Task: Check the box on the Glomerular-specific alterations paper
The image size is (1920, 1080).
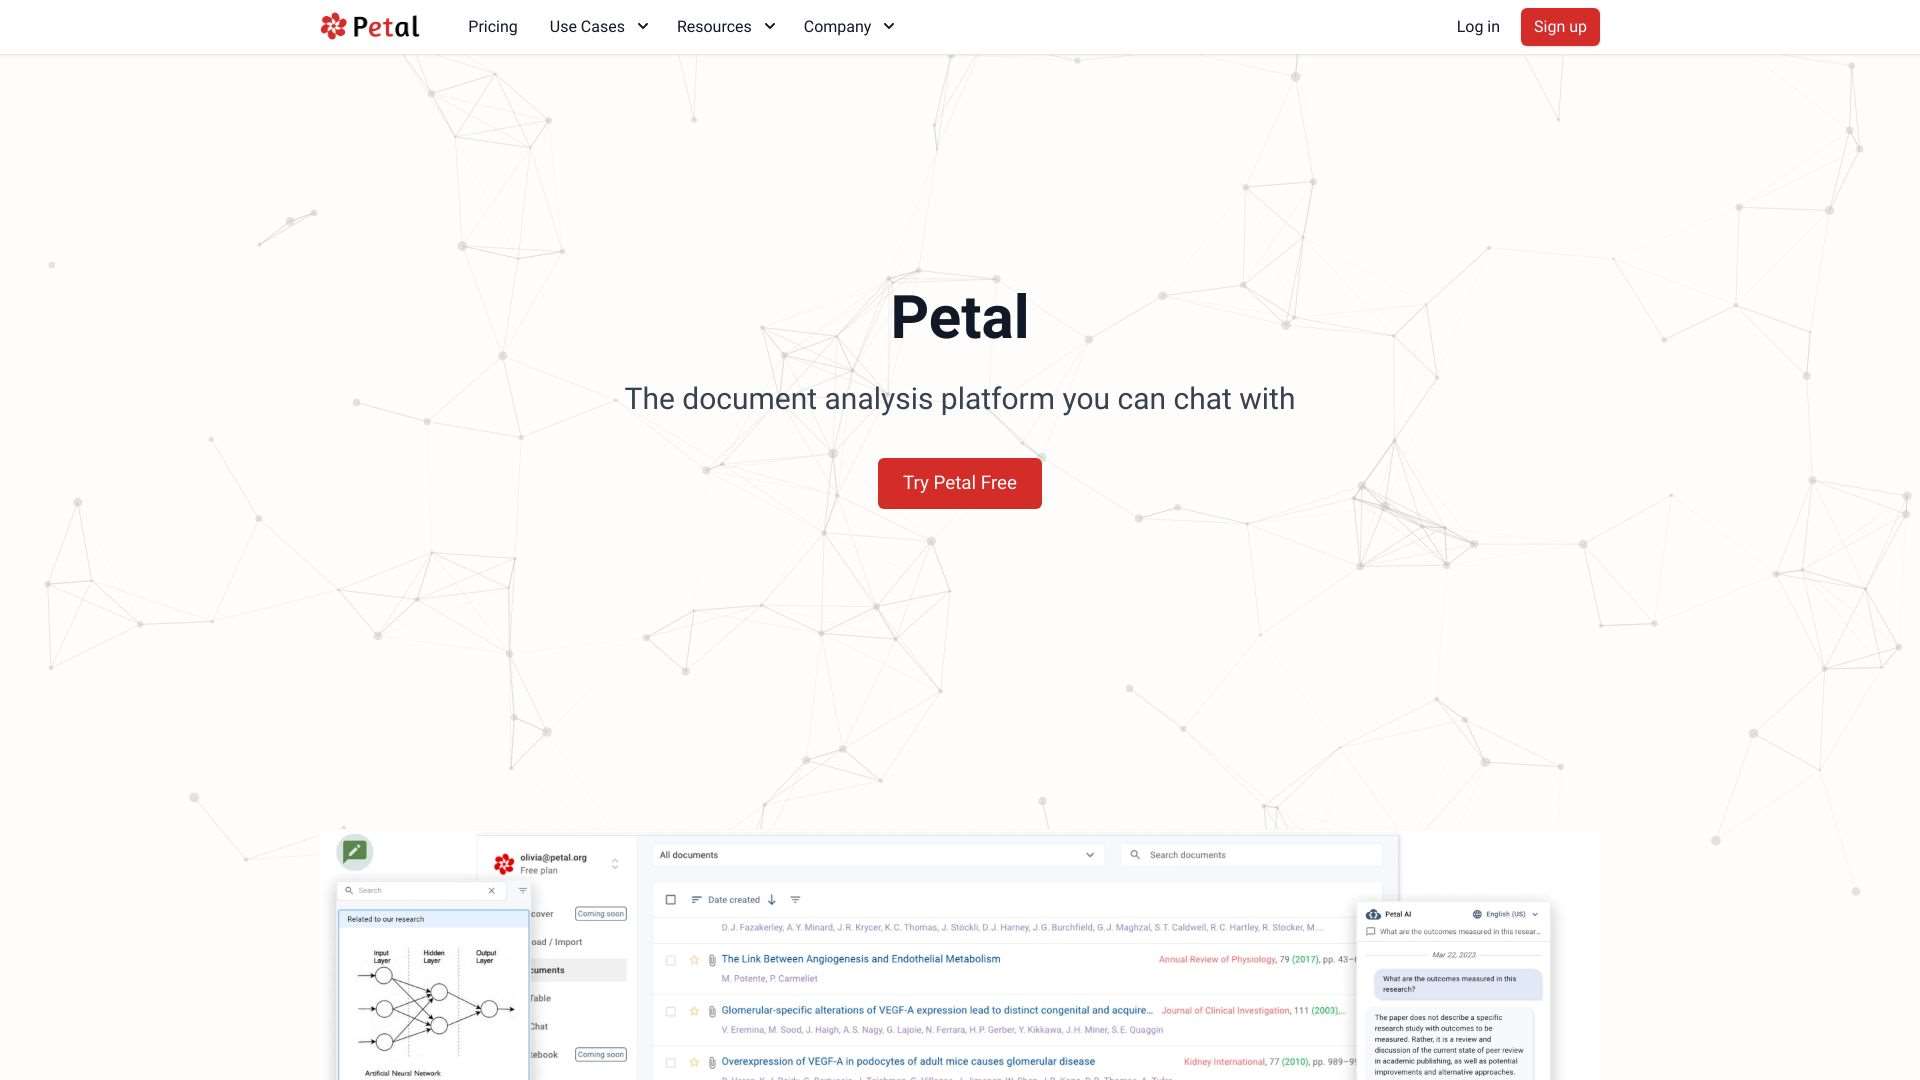Action: tap(670, 1011)
